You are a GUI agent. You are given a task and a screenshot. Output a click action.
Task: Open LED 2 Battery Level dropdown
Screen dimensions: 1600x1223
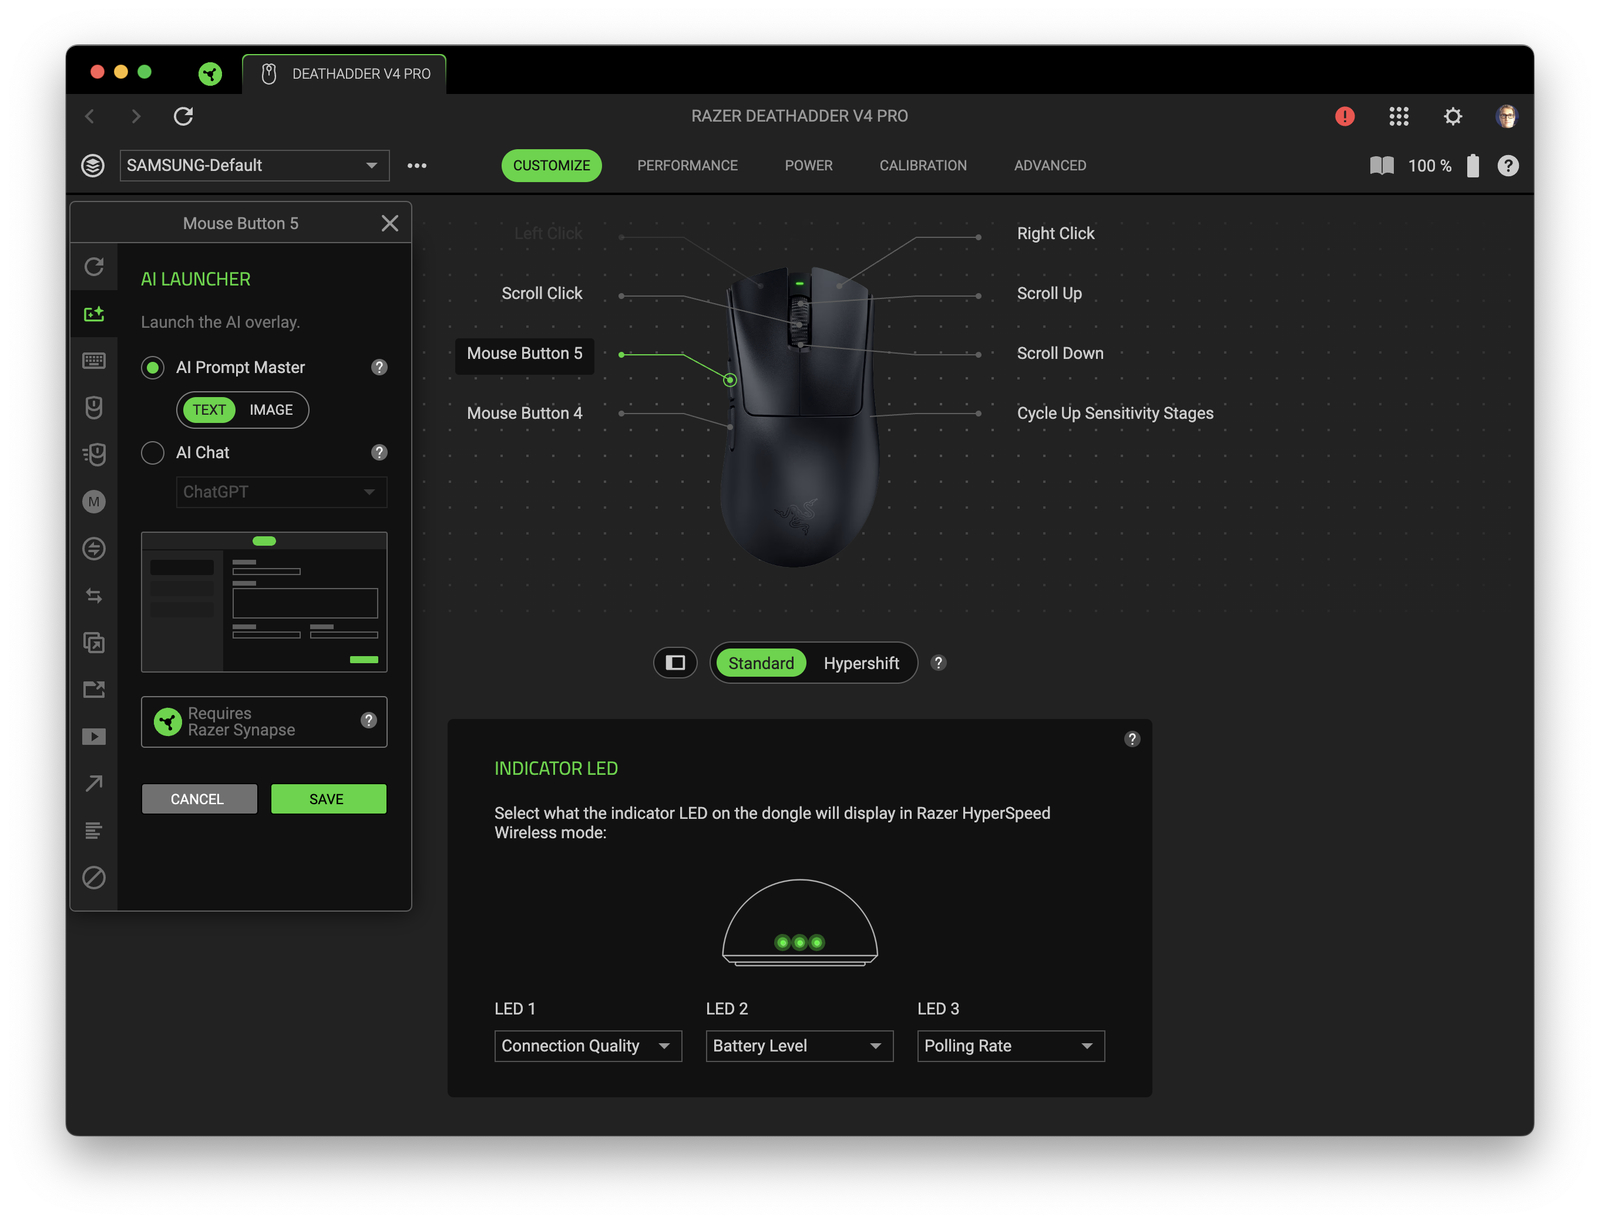click(x=799, y=1046)
